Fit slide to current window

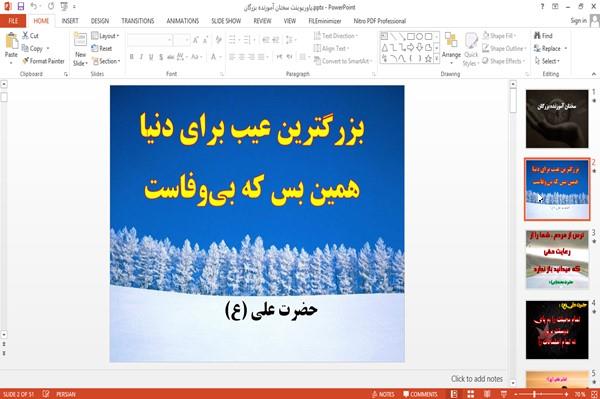pyautogui.click(x=594, y=394)
